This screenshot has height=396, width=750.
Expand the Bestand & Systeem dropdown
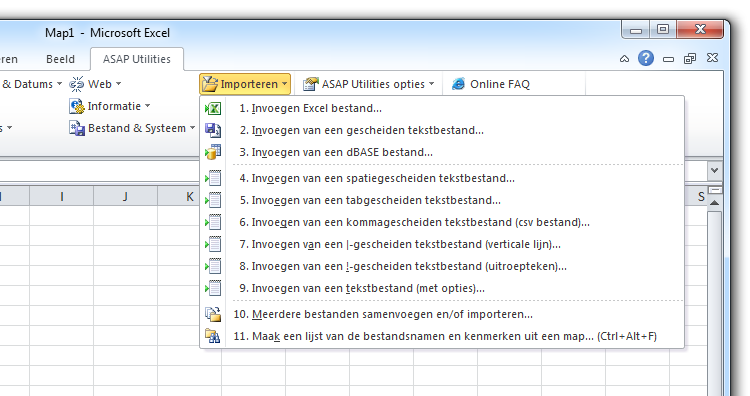point(192,128)
